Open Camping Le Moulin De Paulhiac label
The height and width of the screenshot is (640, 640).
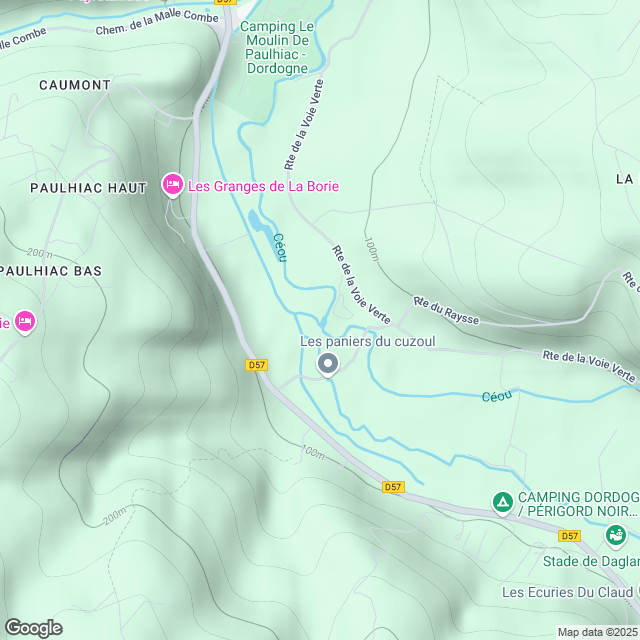(277, 47)
